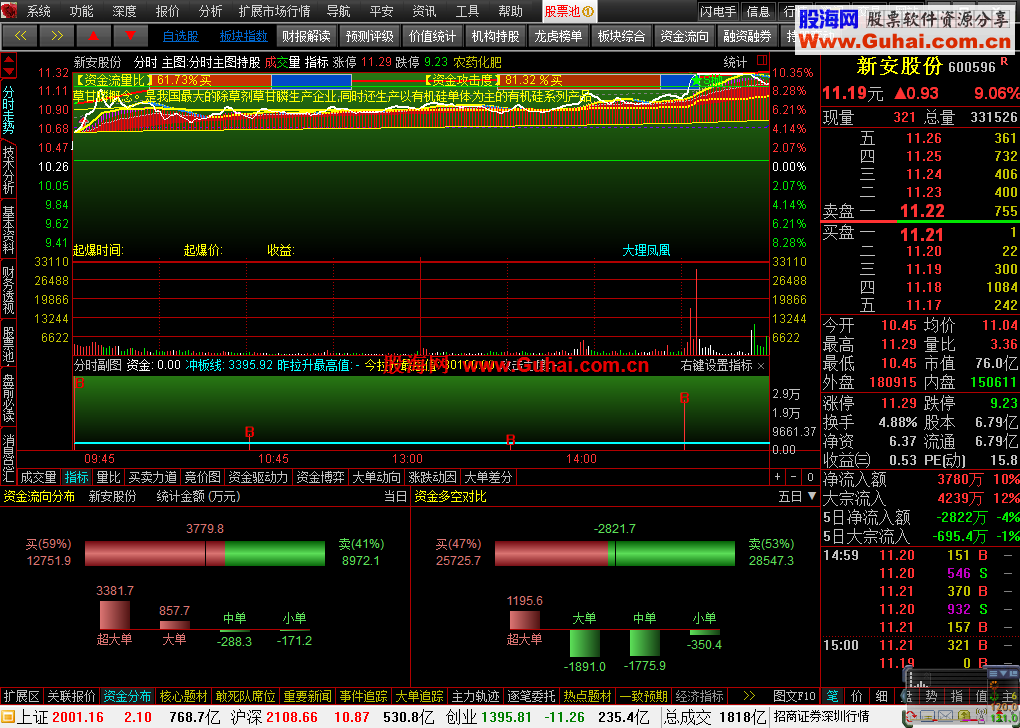Switch to the 大单动向 indicator tab

(376, 478)
